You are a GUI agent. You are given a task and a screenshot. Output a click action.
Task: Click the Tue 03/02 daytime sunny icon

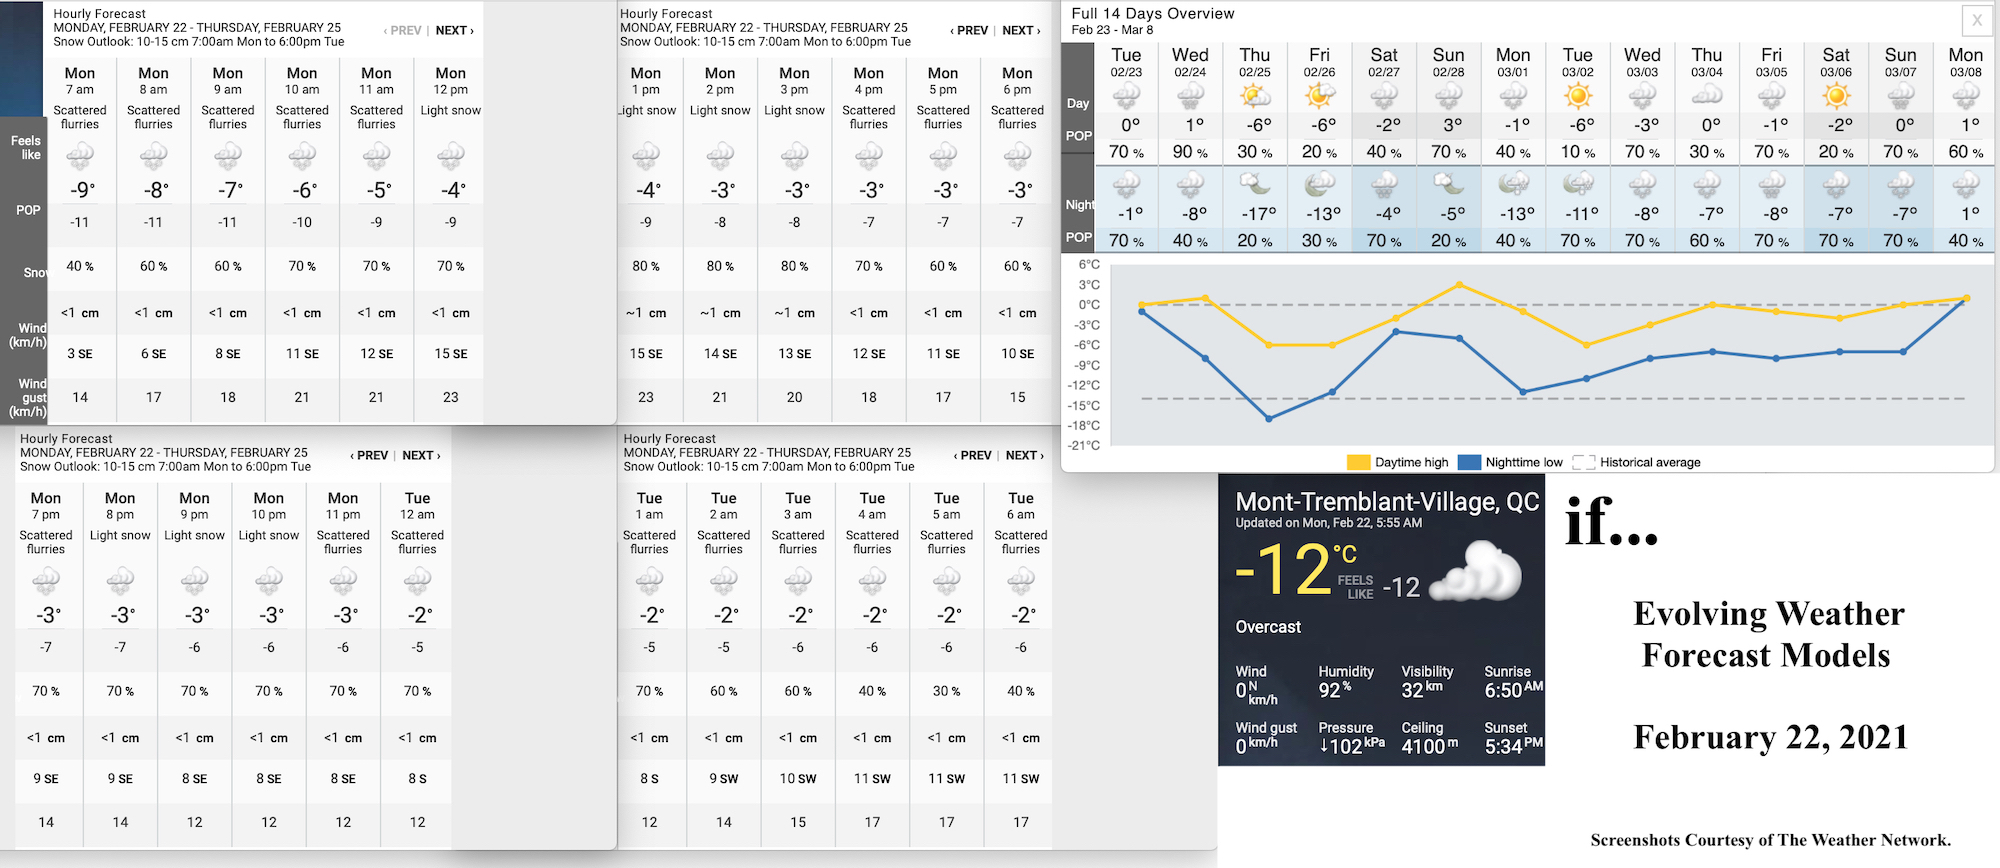pyautogui.click(x=1578, y=97)
